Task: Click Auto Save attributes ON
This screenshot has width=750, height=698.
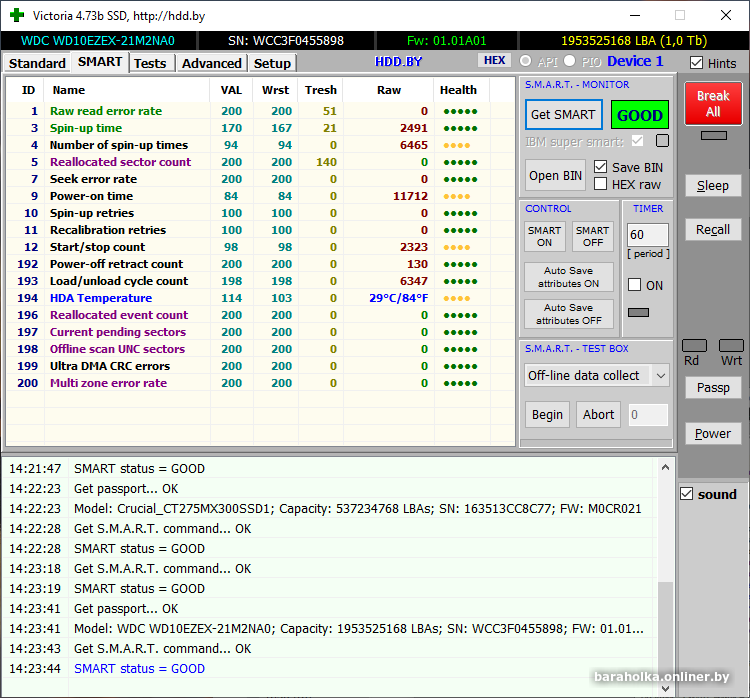Action: 569,277
